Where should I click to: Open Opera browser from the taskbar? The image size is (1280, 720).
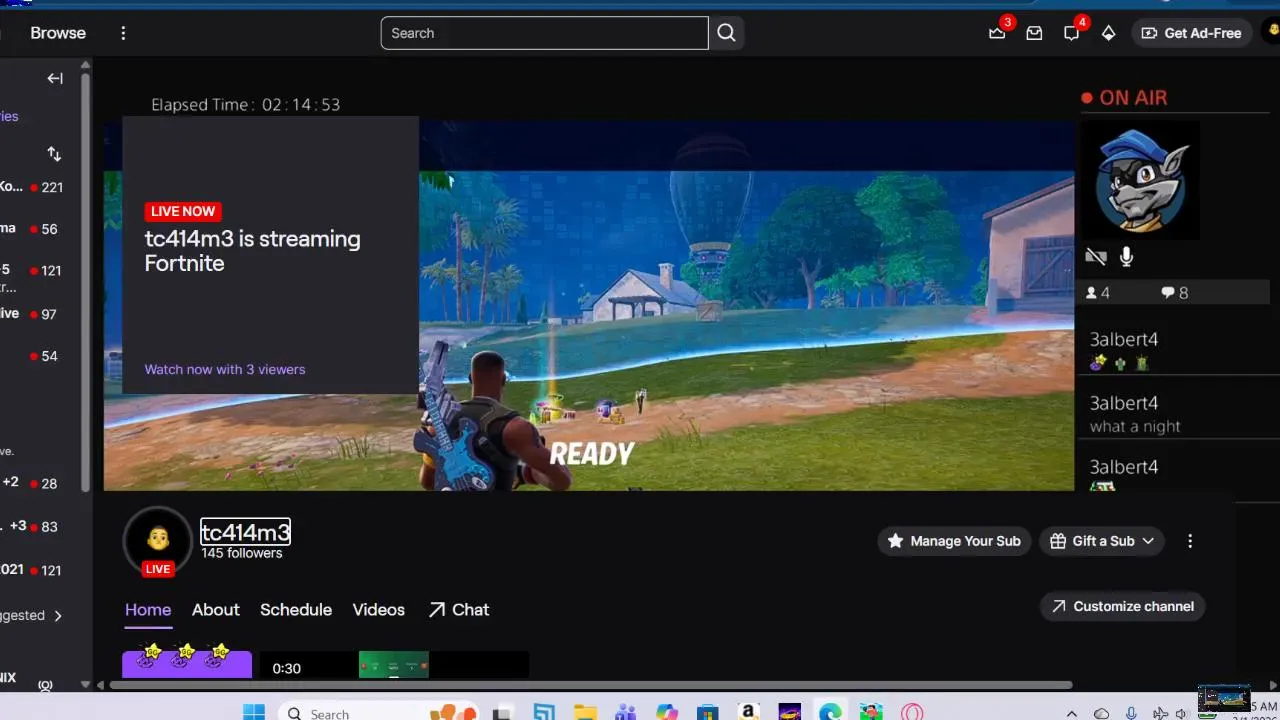[912, 713]
